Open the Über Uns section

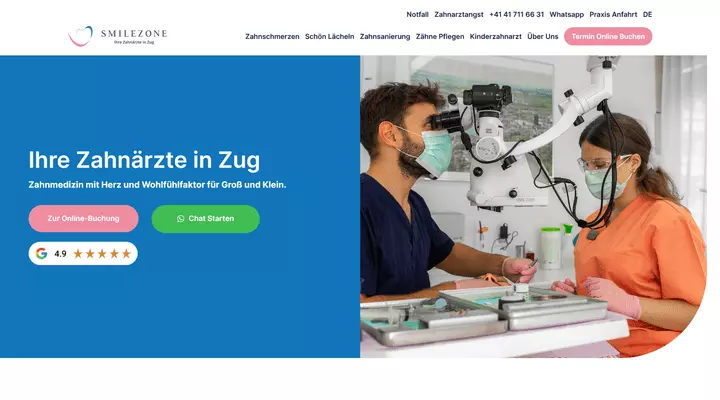543,37
